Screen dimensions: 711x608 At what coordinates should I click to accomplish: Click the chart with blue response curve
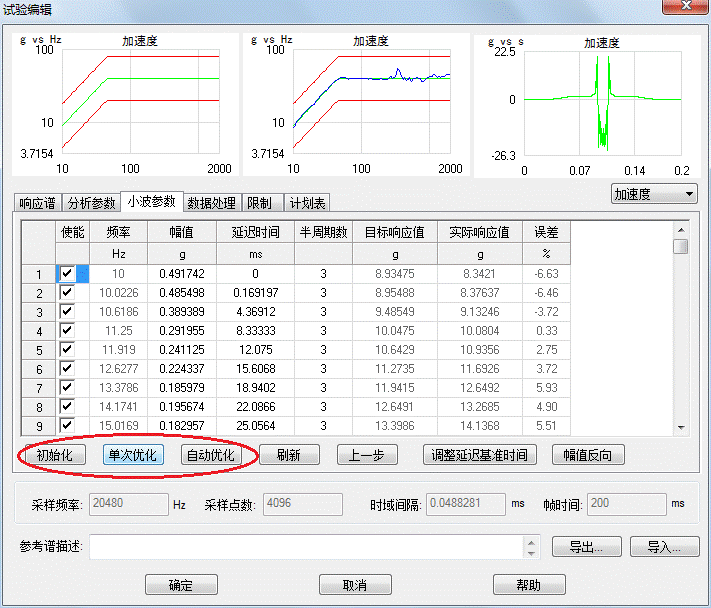356,105
